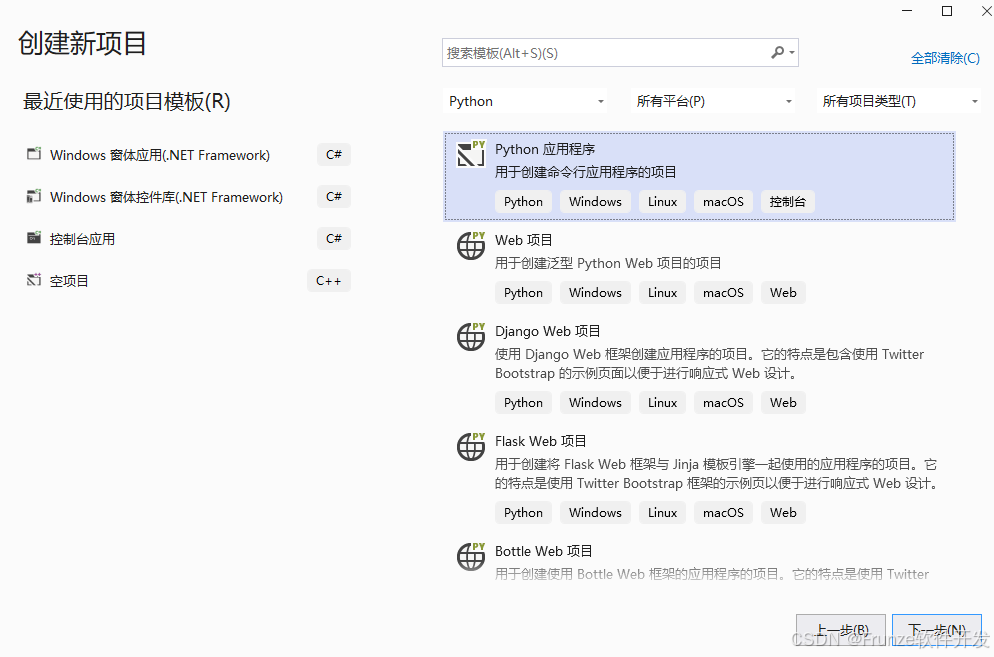This screenshot has height=657, width=994.
Task: Click the 控制台应用 recent template icon
Action: pyautogui.click(x=34, y=238)
